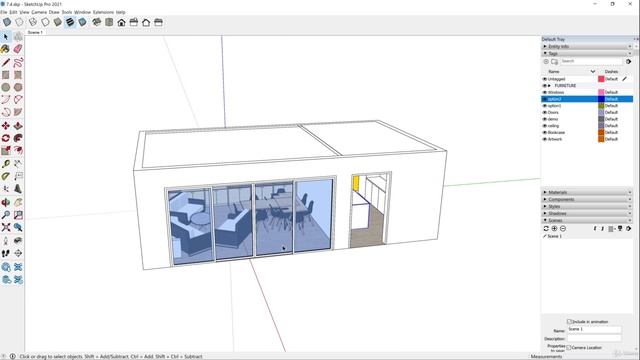Click Zoom Extents tool
The image size is (640, 360).
tap(6, 227)
